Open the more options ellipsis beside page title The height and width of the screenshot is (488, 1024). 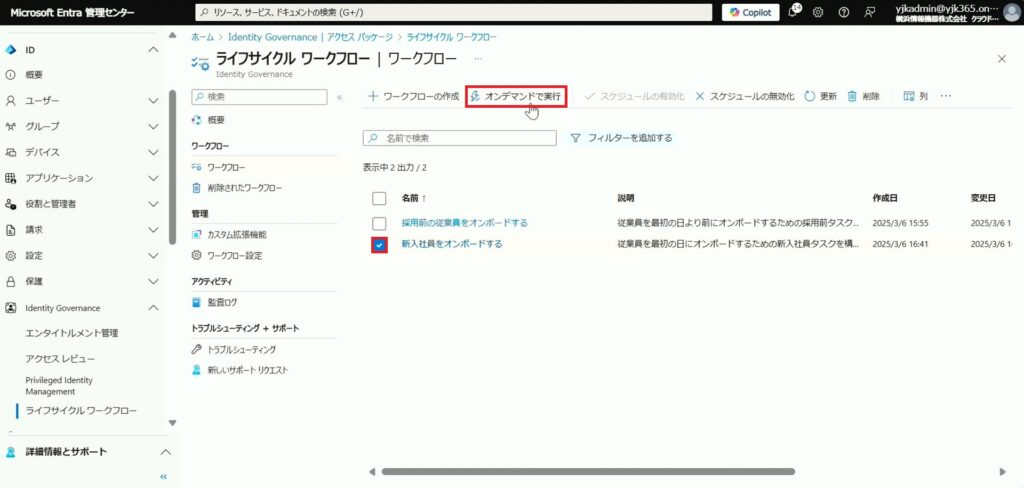(x=478, y=59)
